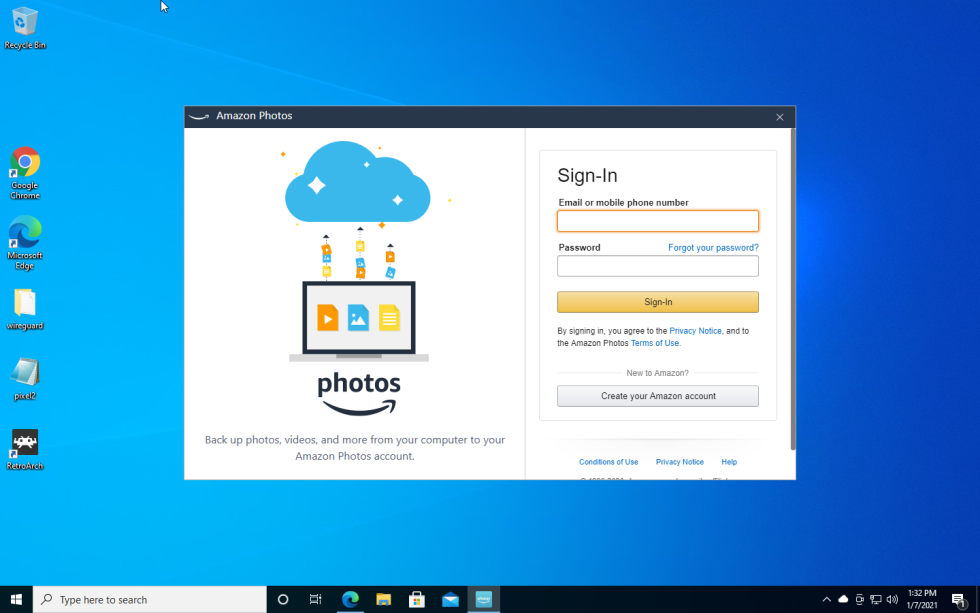Open the Create your Amazon account page
This screenshot has width=980, height=613.
pyautogui.click(x=657, y=396)
